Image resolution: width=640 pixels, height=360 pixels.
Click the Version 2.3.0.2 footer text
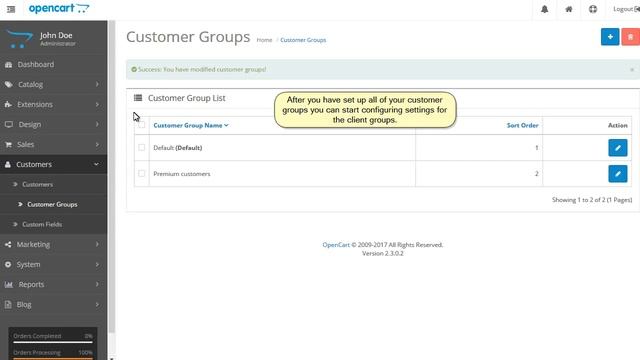click(382, 253)
